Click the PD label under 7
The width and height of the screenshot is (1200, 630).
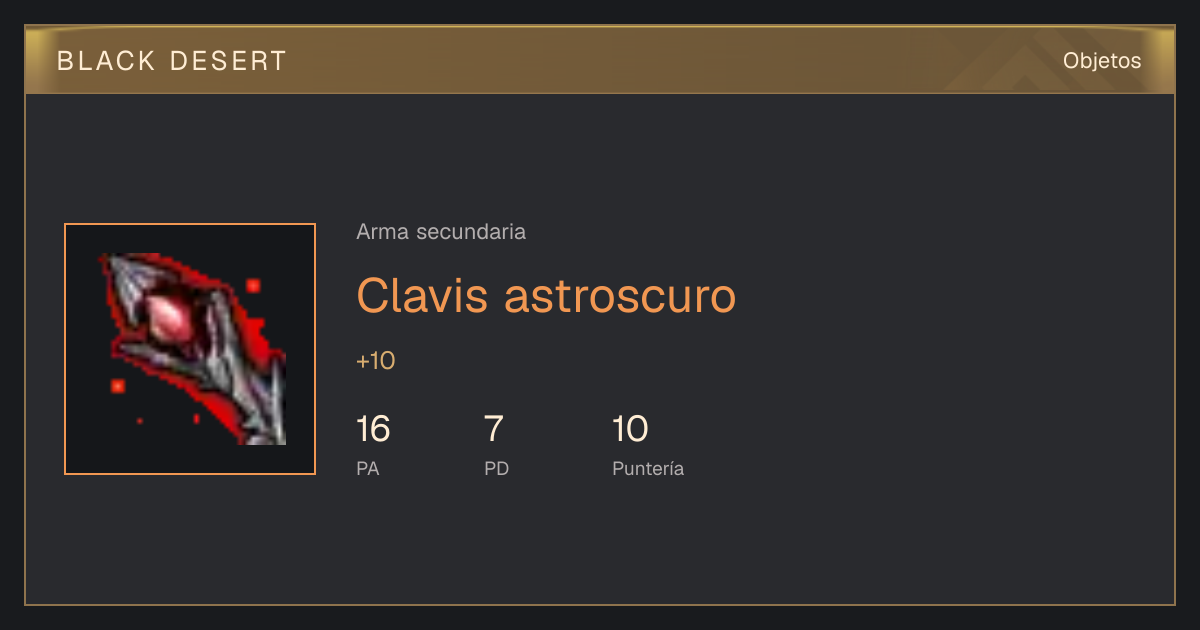point(497,468)
